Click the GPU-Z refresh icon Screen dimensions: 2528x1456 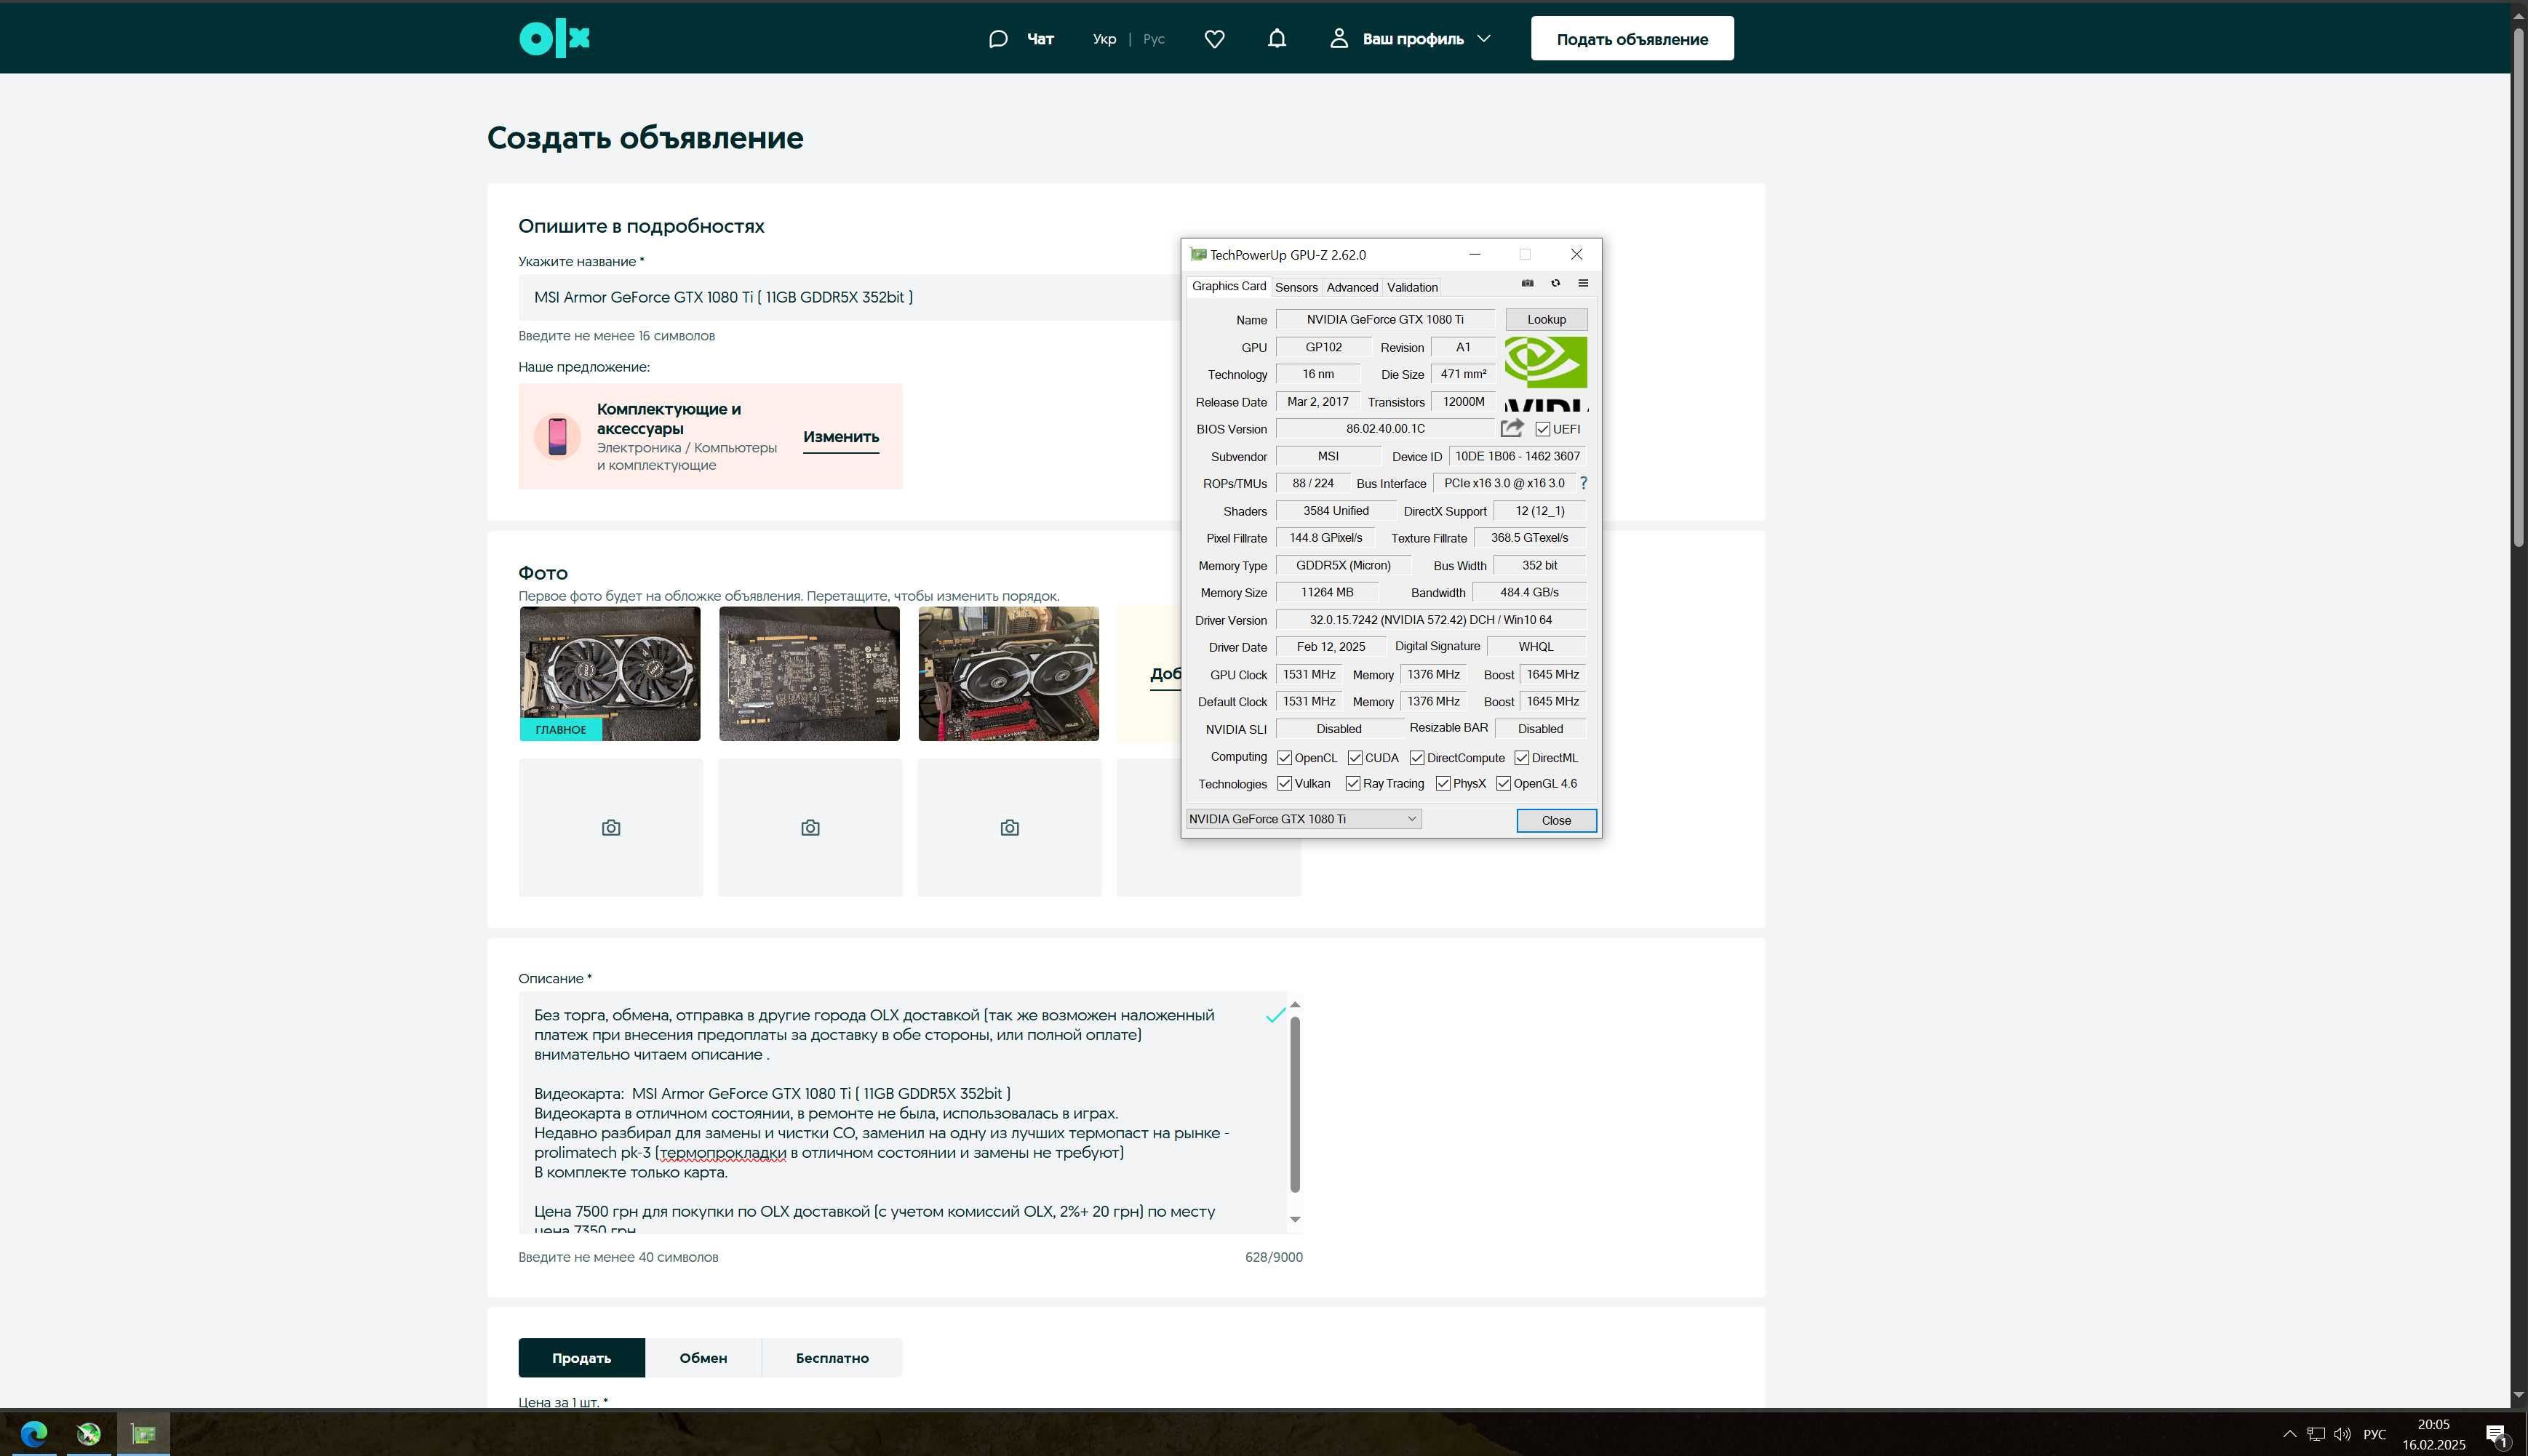(1555, 283)
